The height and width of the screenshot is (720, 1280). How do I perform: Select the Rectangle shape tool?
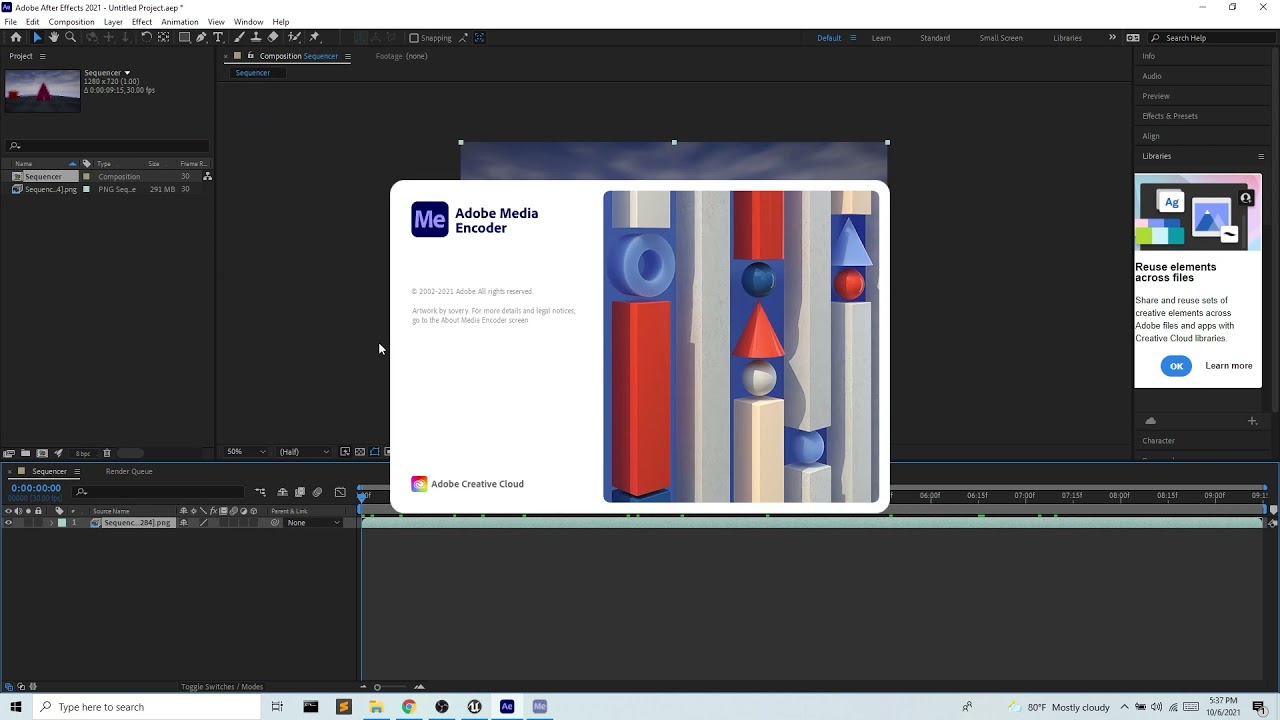click(x=185, y=37)
